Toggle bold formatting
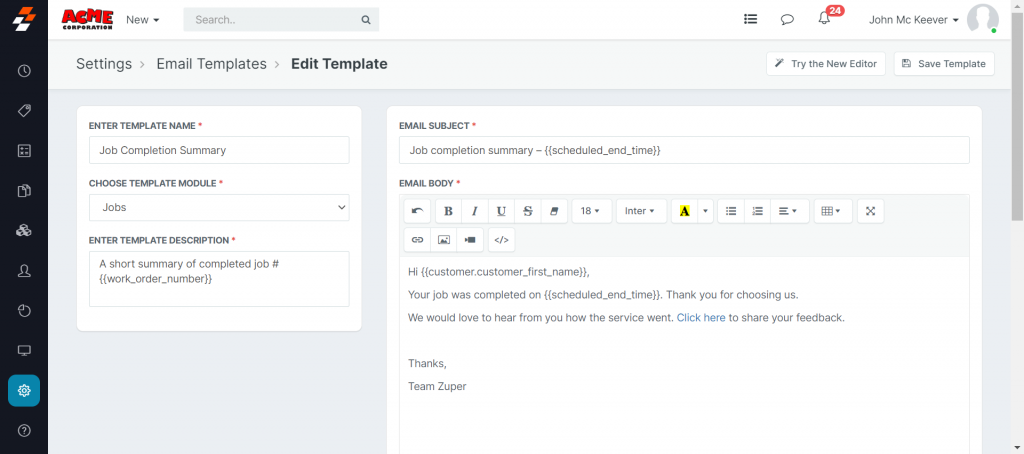The image size is (1024, 454). [x=449, y=211]
